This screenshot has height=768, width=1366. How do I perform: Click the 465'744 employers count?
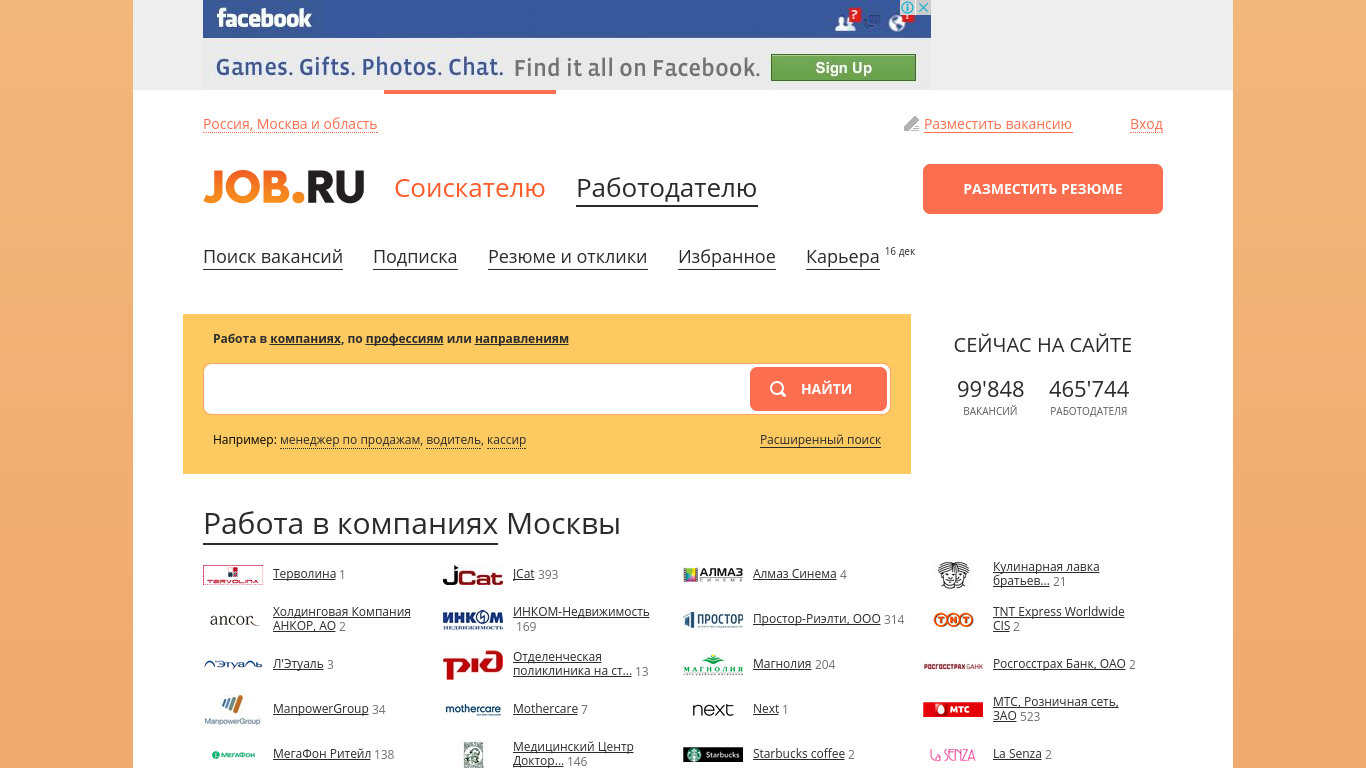pos(1089,389)
